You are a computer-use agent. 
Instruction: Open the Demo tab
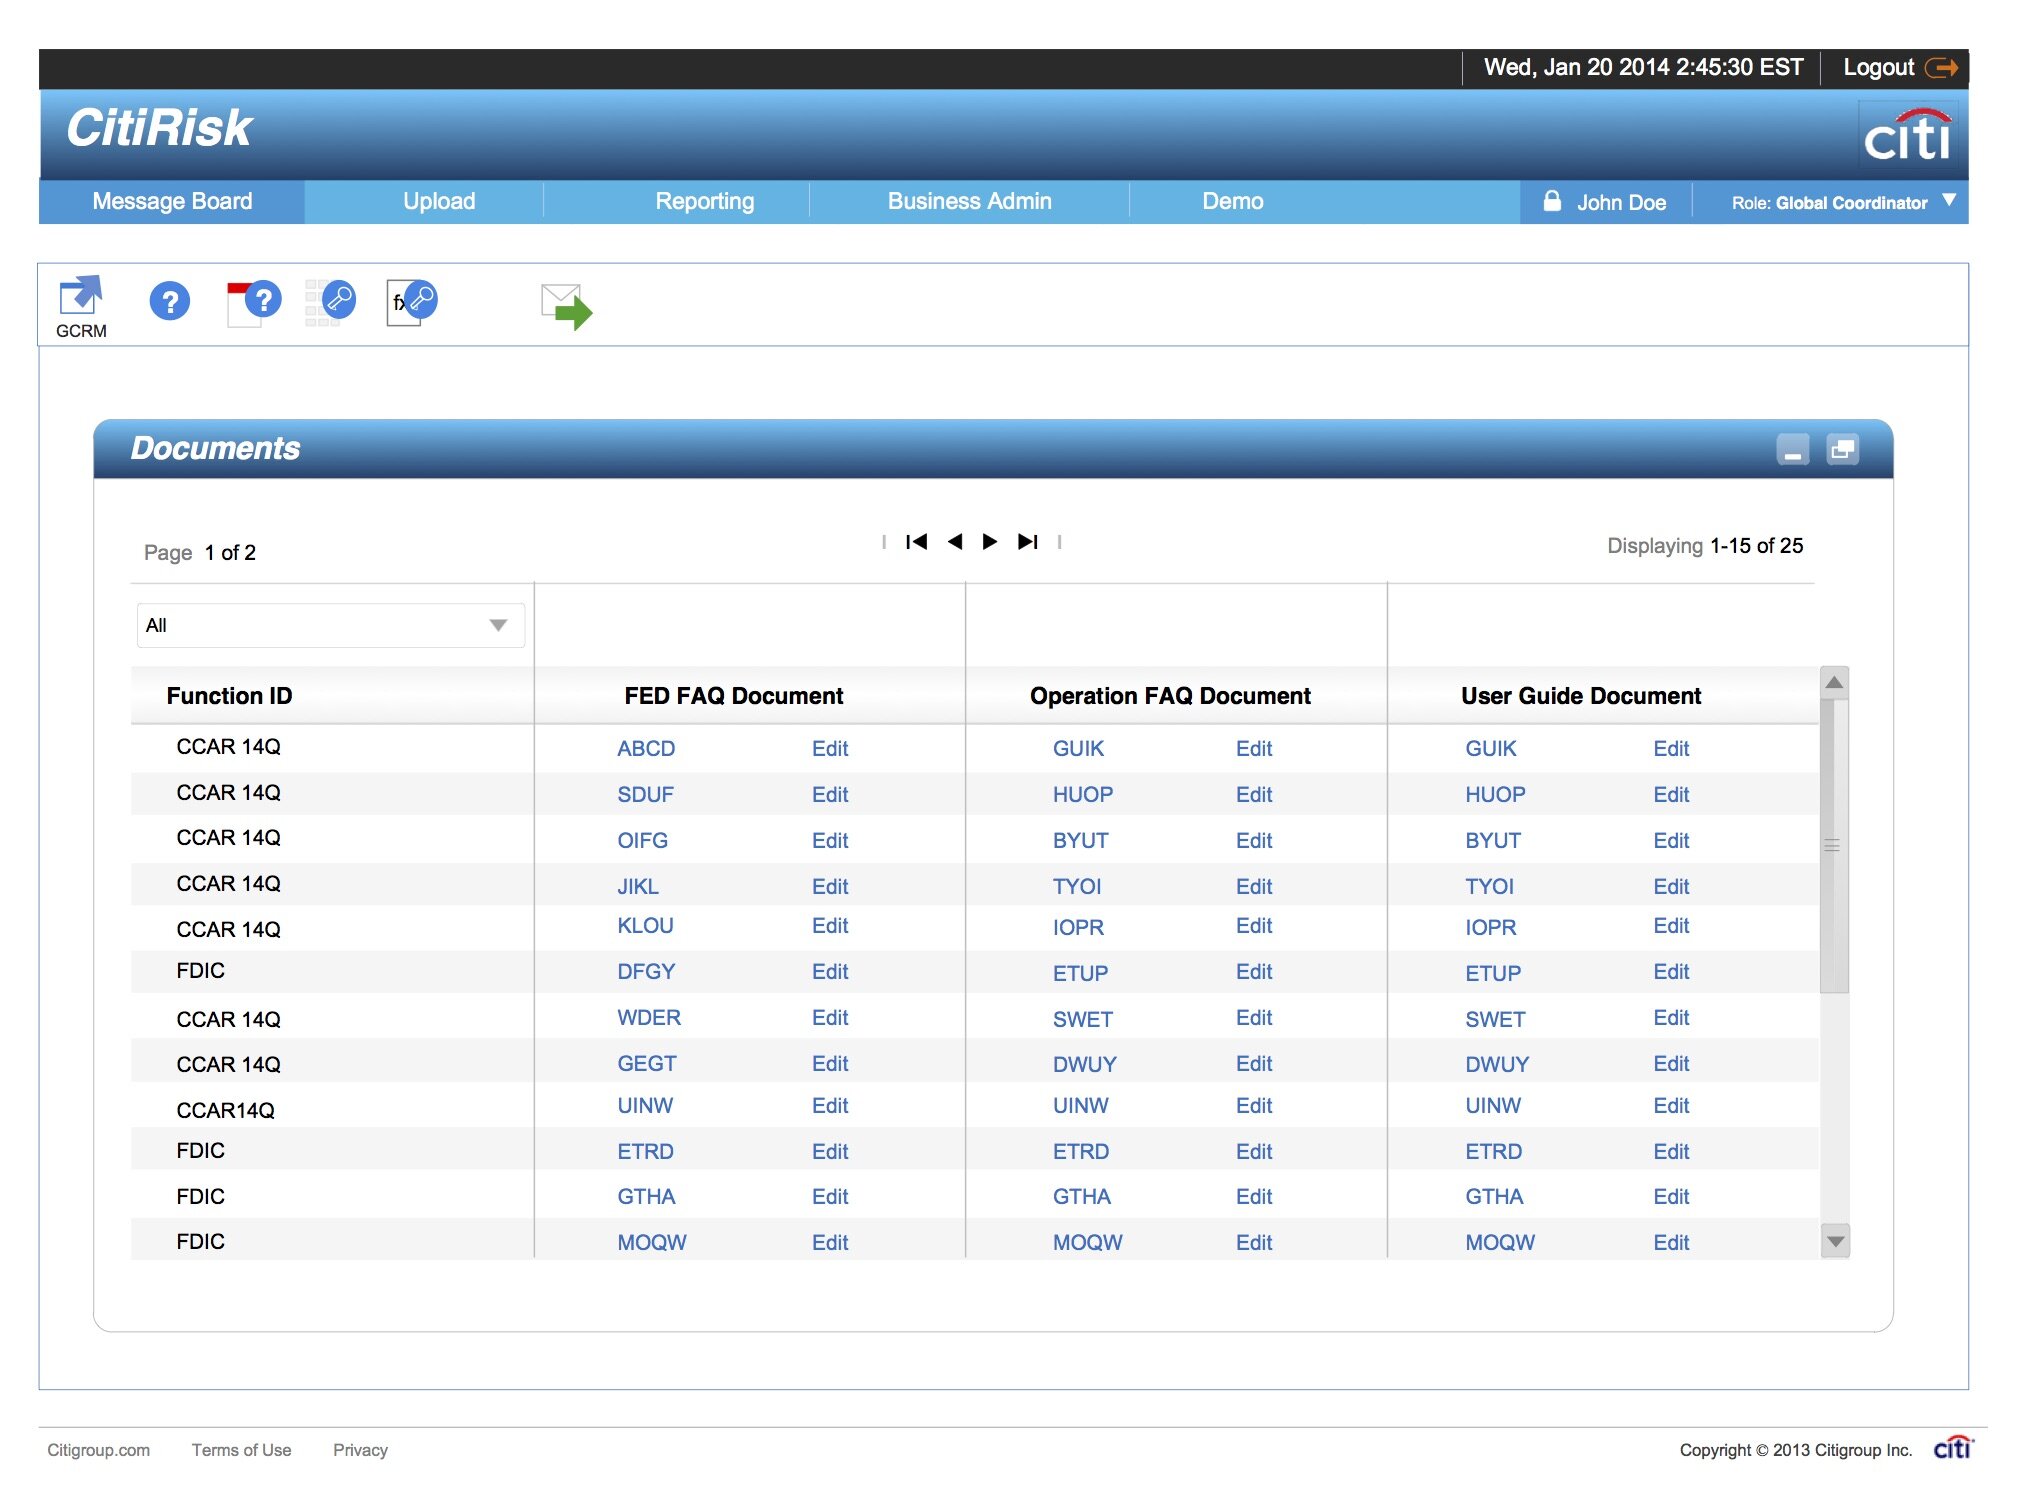[1232, 201]
